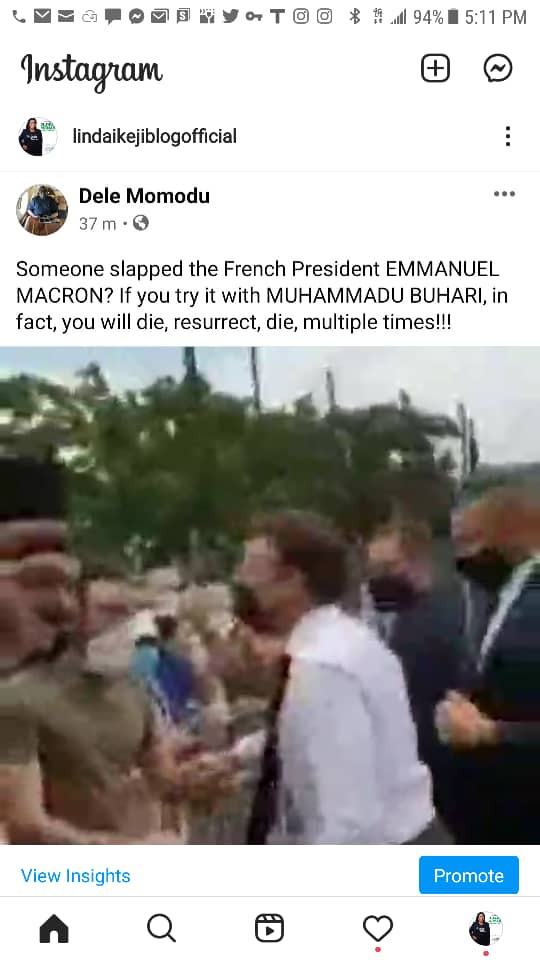The image size is (540, 960).
Task: Tap the Instagram logo header
Action: tap(92, 70)
